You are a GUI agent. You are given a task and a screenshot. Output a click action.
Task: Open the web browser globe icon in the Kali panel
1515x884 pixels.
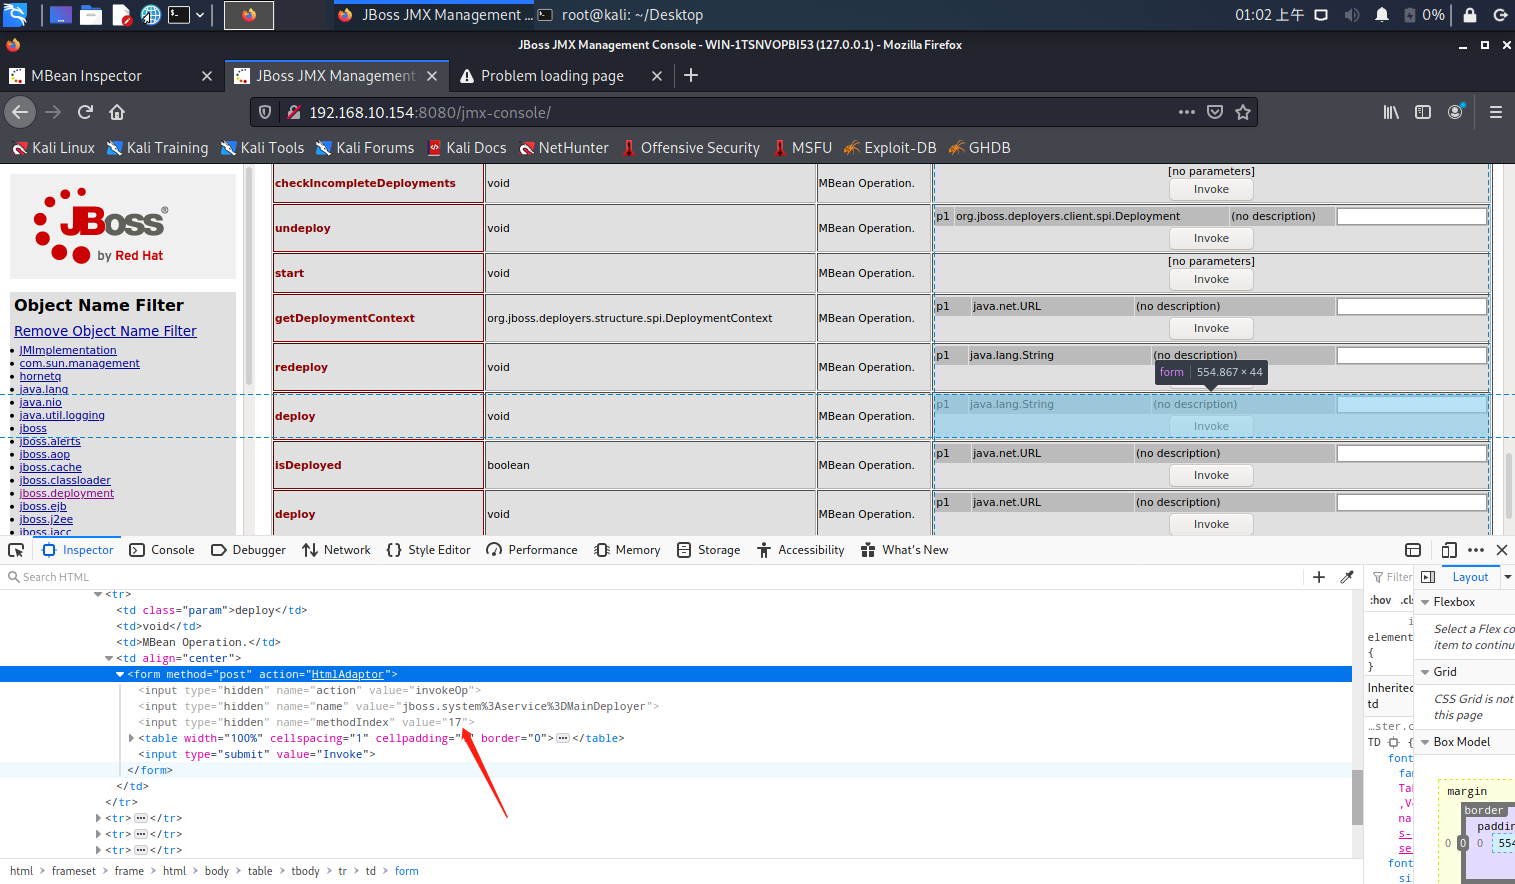coord(150,14)
